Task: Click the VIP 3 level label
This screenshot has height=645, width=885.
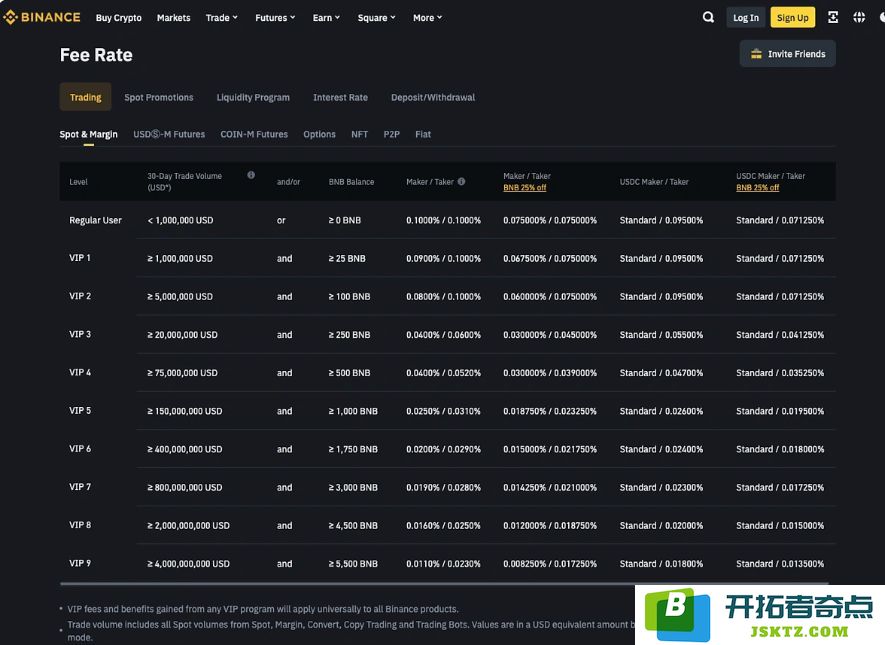Action: [80, 334]
